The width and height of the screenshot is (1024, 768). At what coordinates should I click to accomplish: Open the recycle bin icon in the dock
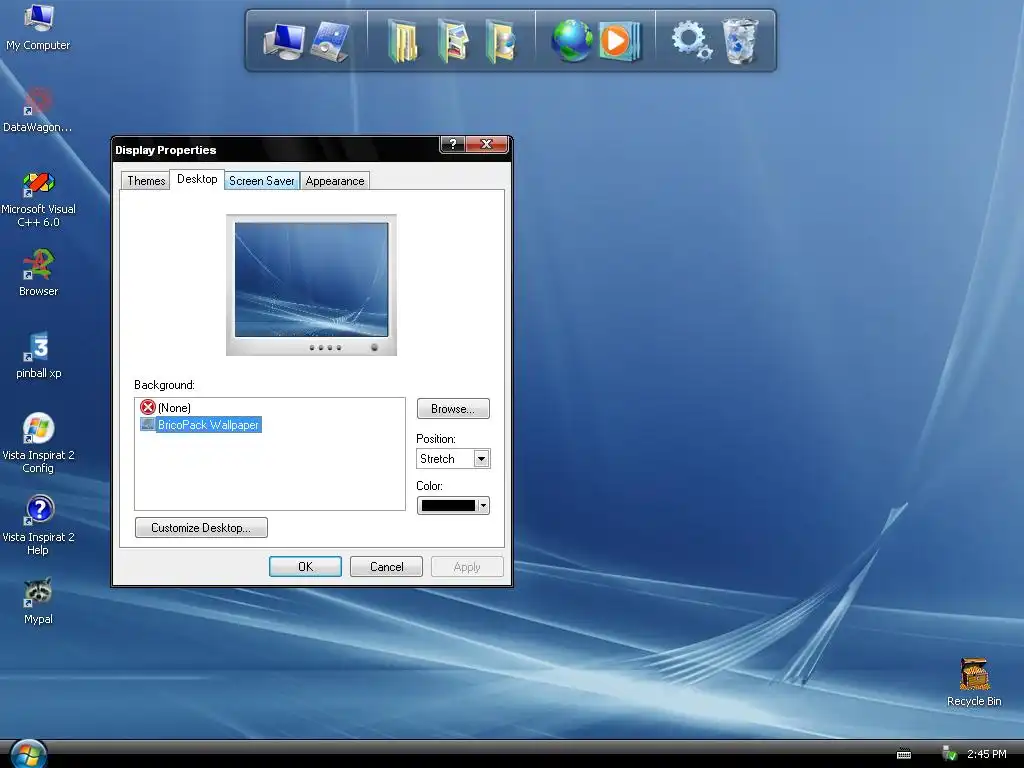(740, 41)
